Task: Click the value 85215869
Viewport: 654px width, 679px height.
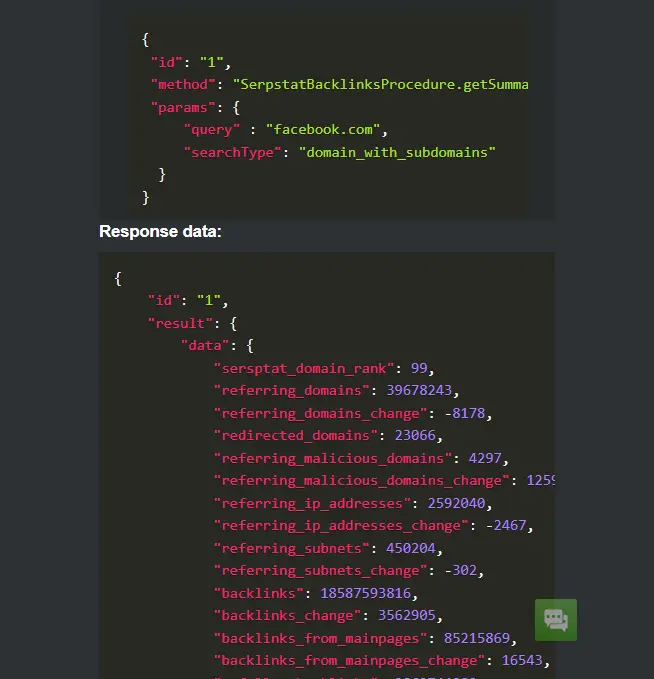Action: pyautogui.click(x=477, y=638)
